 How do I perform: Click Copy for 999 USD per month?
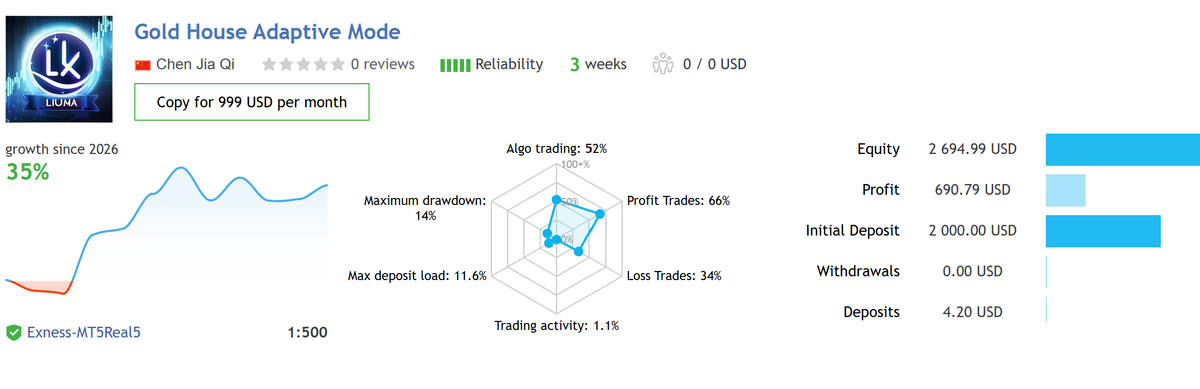(252, 102)
